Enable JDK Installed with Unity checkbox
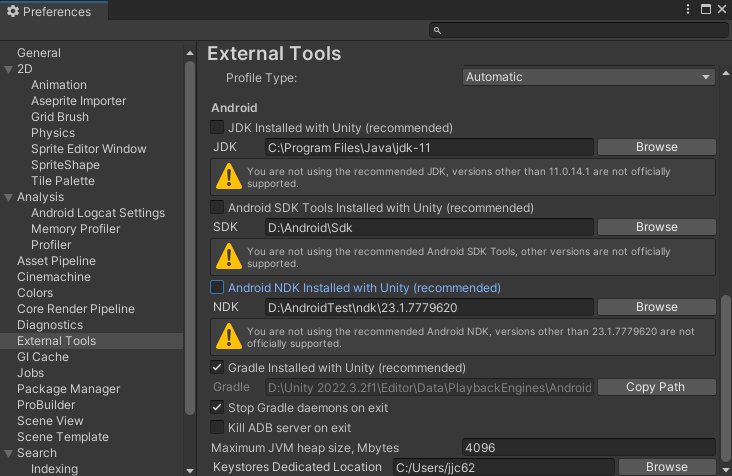732x476 pixels. pyautogui.click(x=217, y=127)
